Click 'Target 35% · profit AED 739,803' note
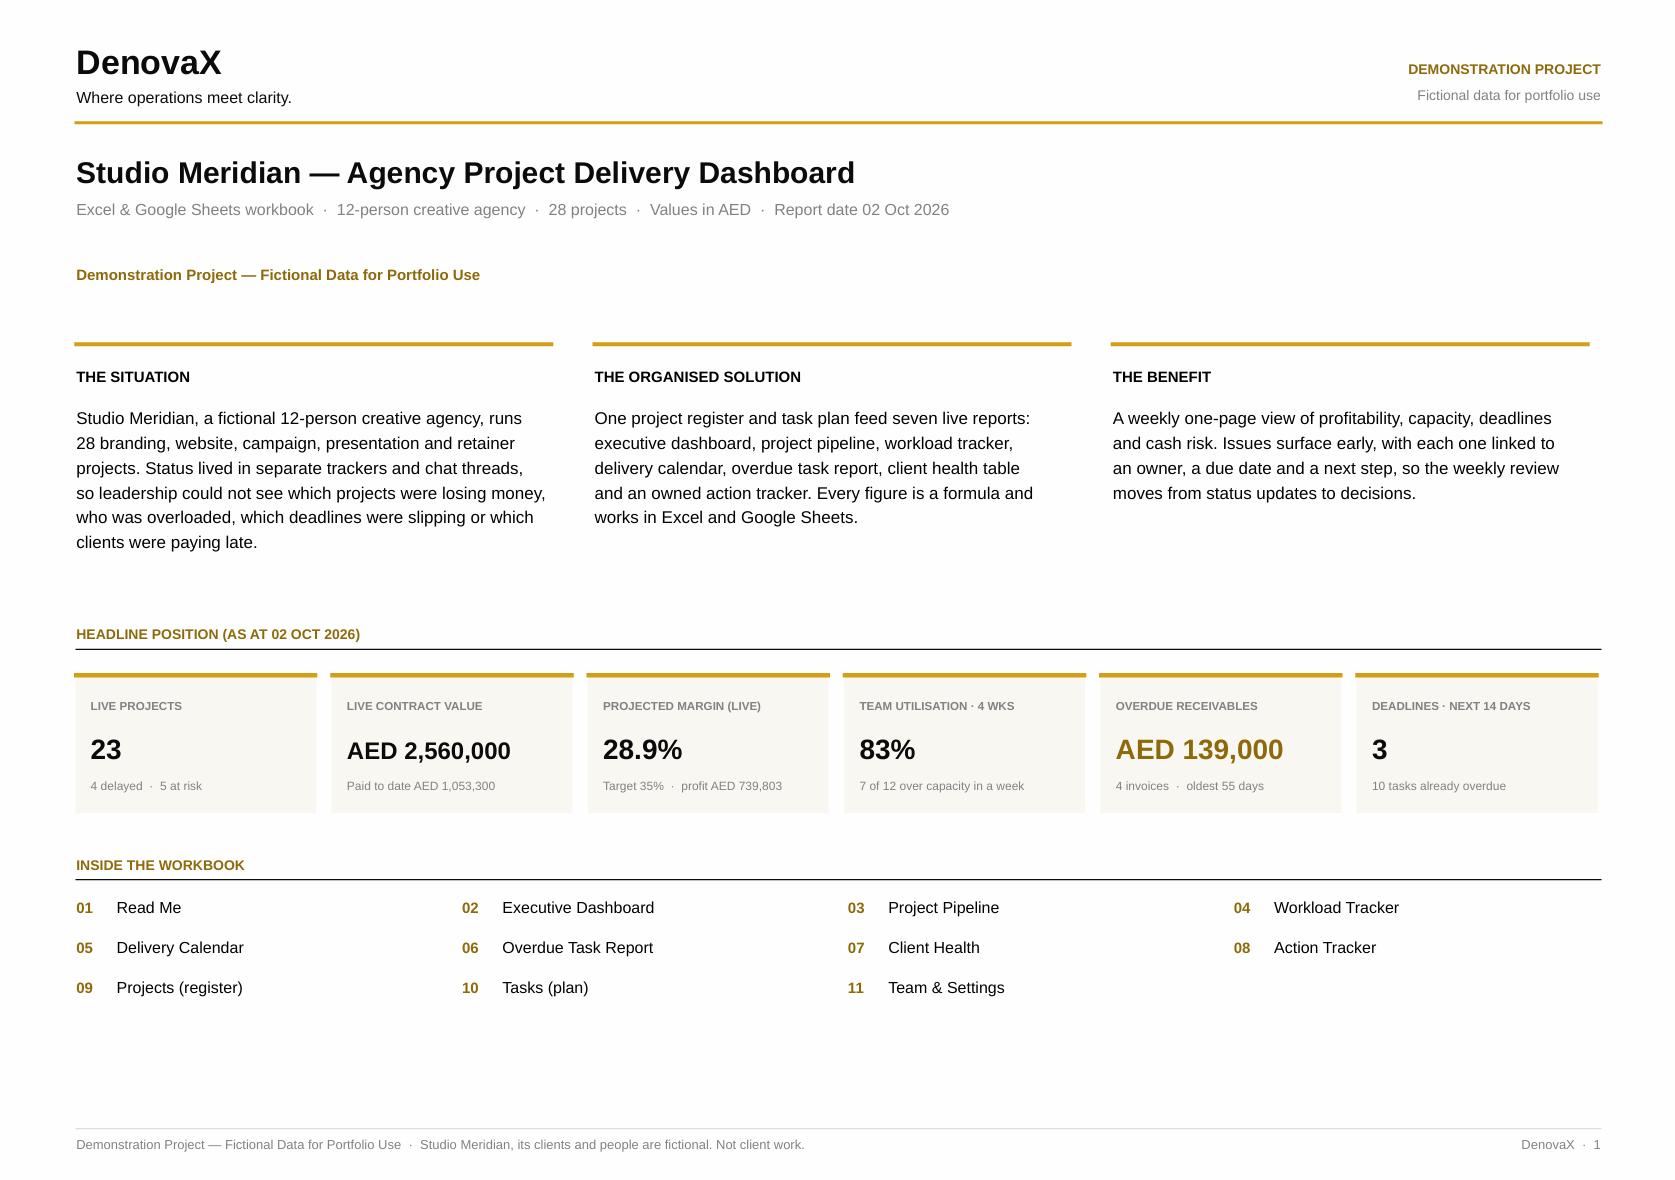Viewport: 1675px width, 1180px height. coord(692,786)
